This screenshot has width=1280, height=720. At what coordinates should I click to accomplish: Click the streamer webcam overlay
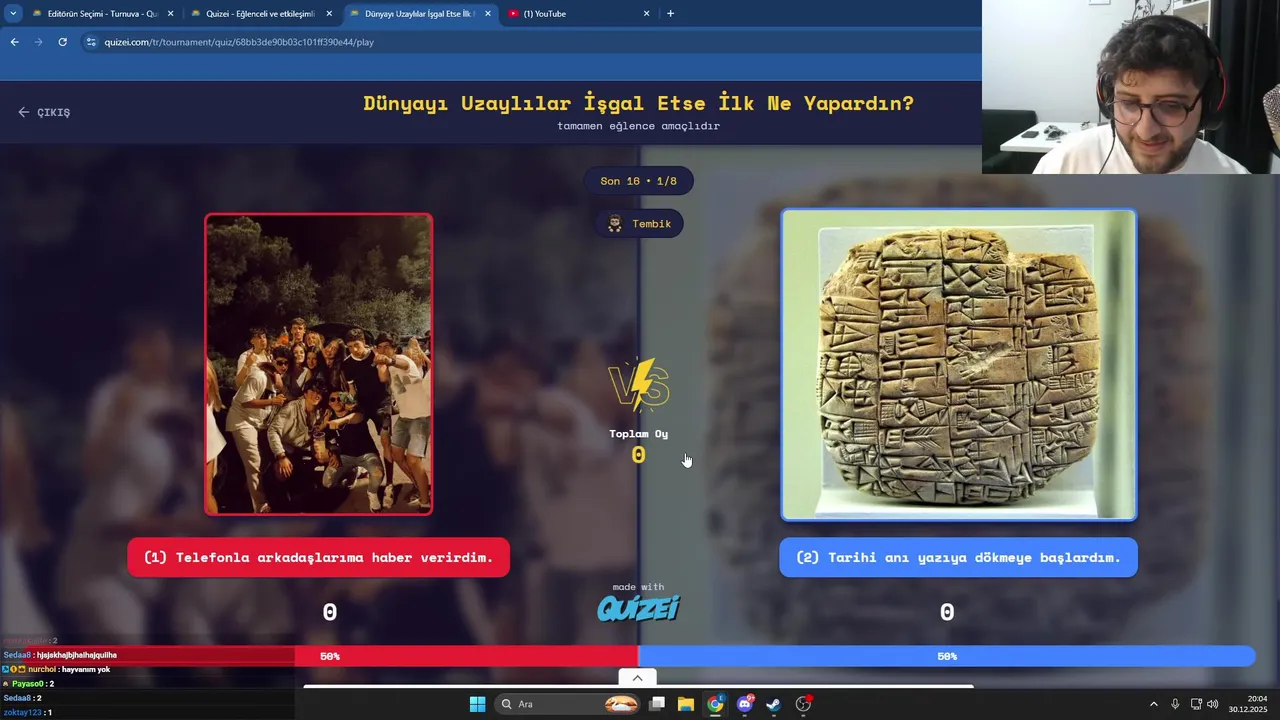1131,87
